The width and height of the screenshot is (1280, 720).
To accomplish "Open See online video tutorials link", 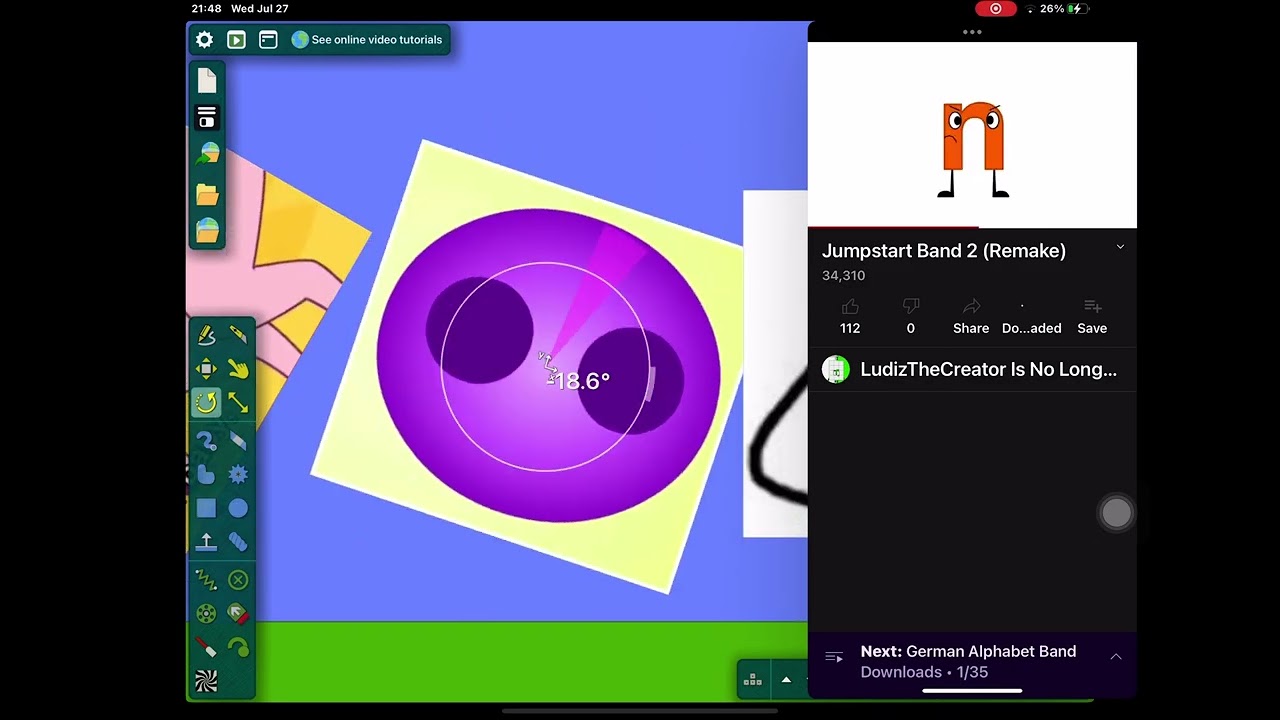I will tap(367, 40).
